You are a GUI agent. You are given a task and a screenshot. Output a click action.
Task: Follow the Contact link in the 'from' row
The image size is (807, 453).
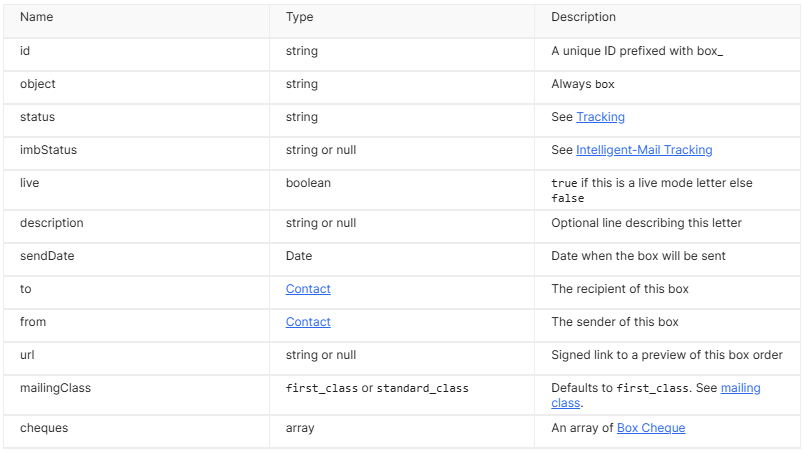tap(308, 322)
